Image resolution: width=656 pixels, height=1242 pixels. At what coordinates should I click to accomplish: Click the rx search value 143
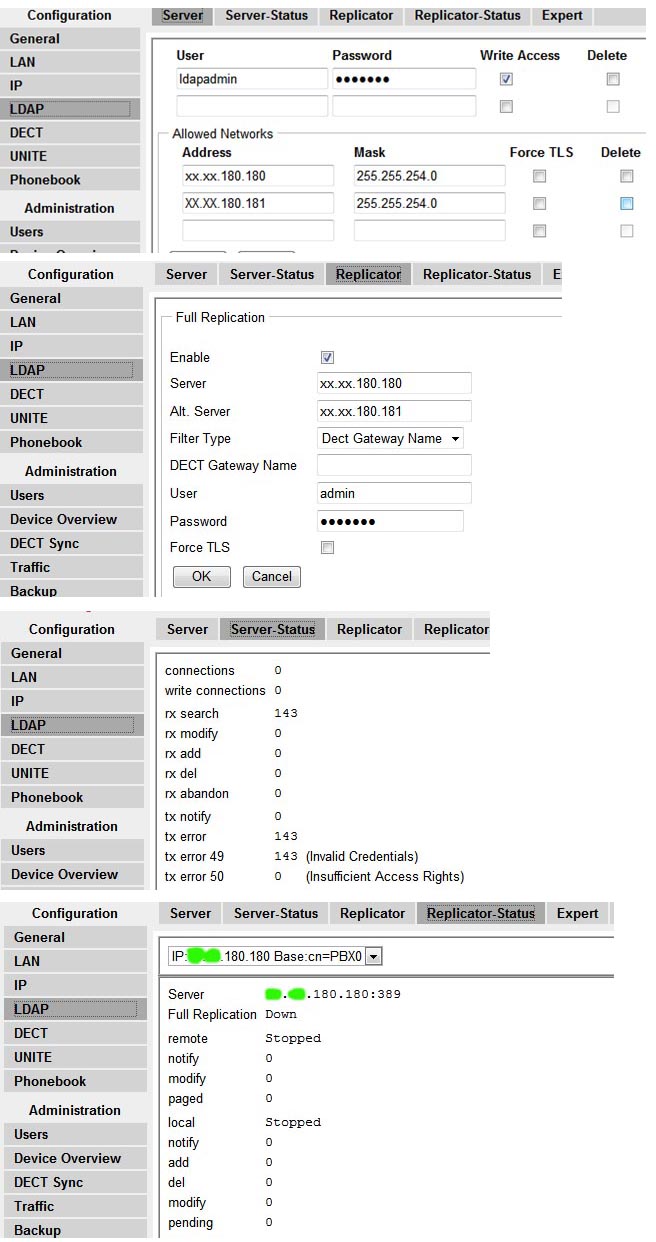click(286, 713)
